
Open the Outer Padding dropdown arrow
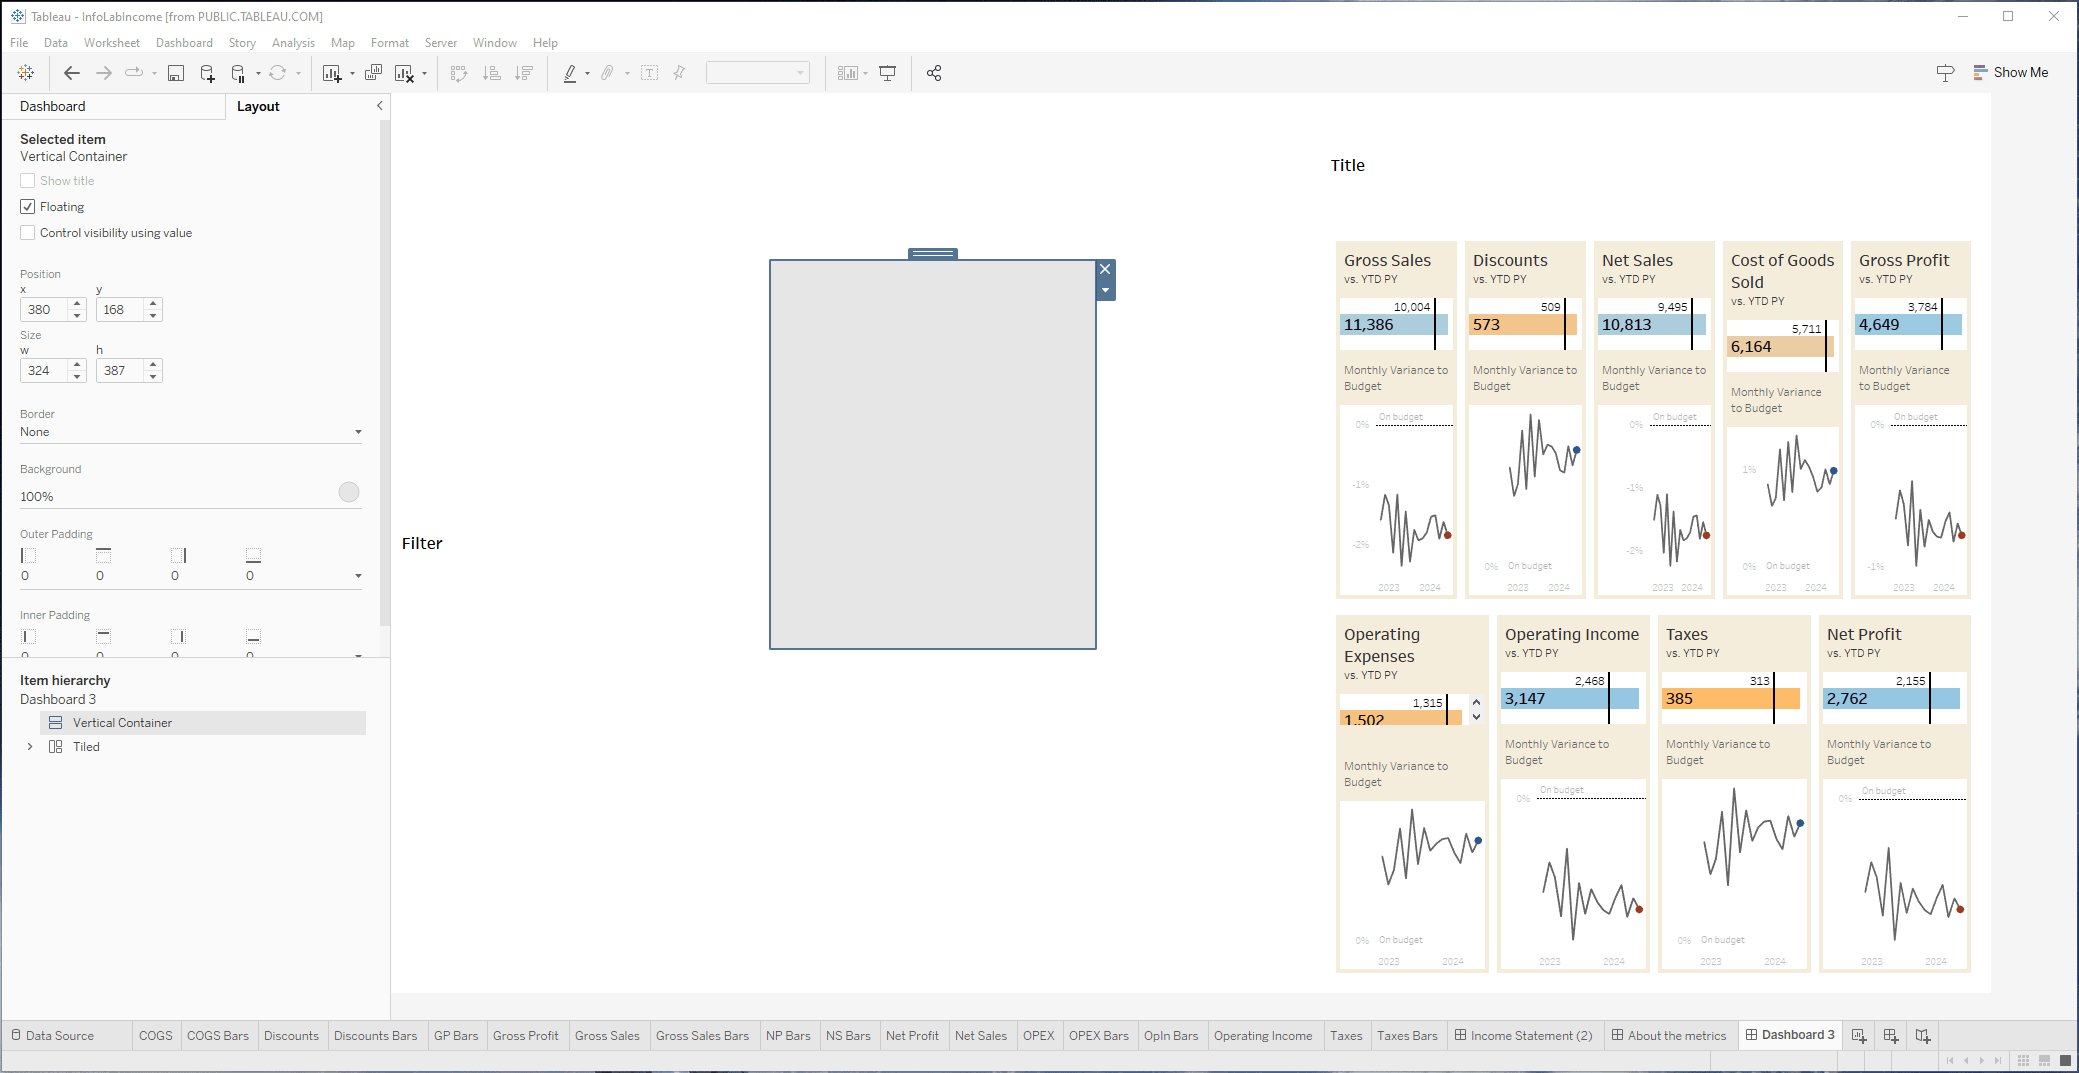358,576
